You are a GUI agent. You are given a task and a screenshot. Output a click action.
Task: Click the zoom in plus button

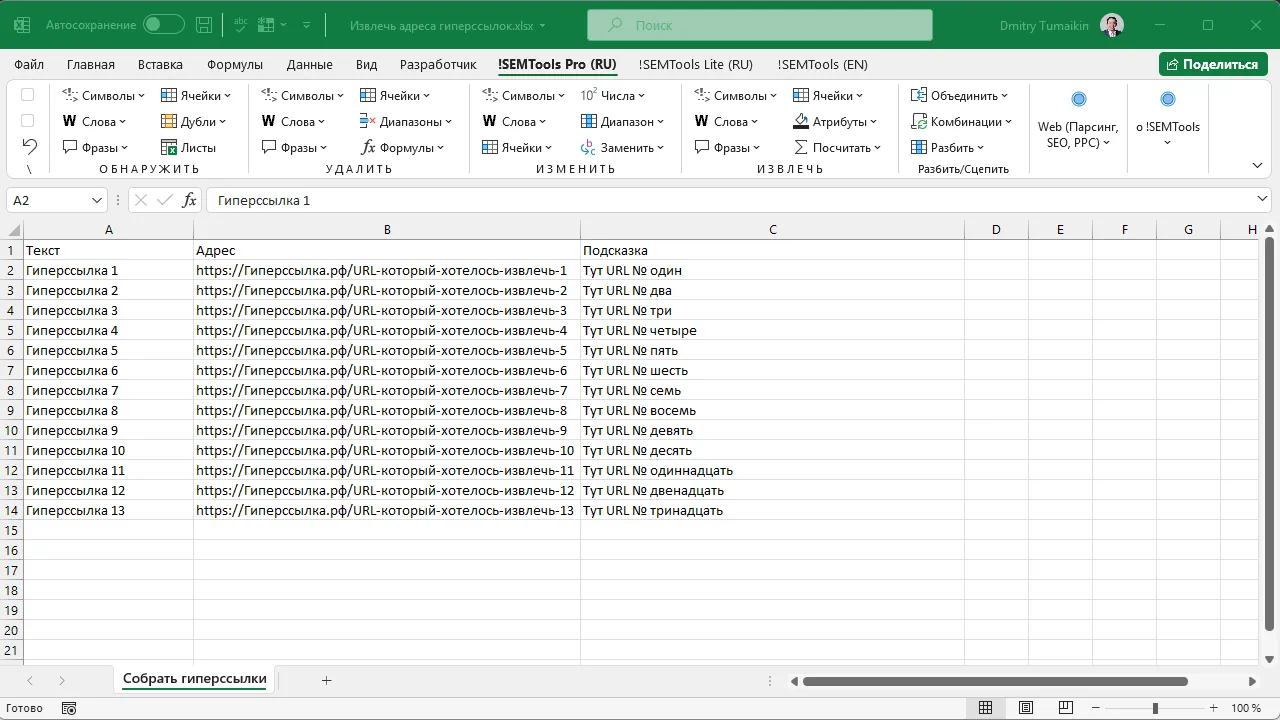tap(1214, 708)
